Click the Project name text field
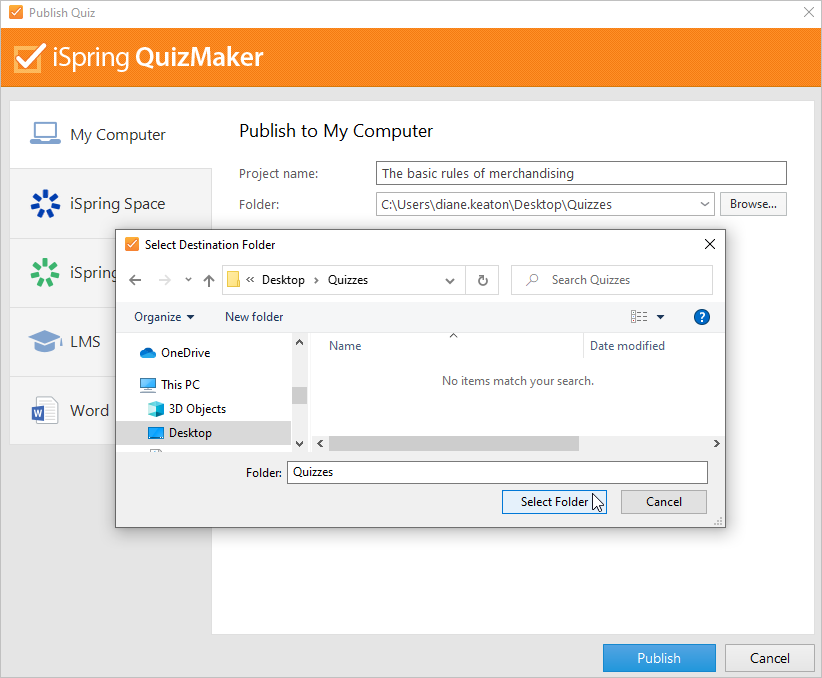Screen dimensions: 822x678 581,173
